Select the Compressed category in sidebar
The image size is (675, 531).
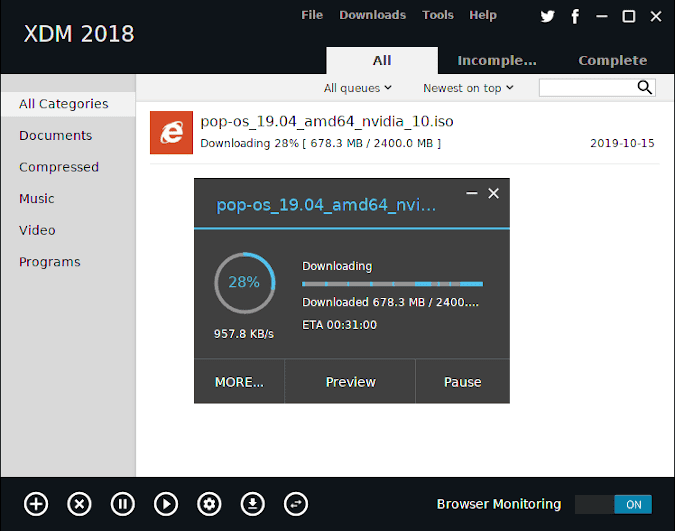pyautogui.click(x=59, y=167)
